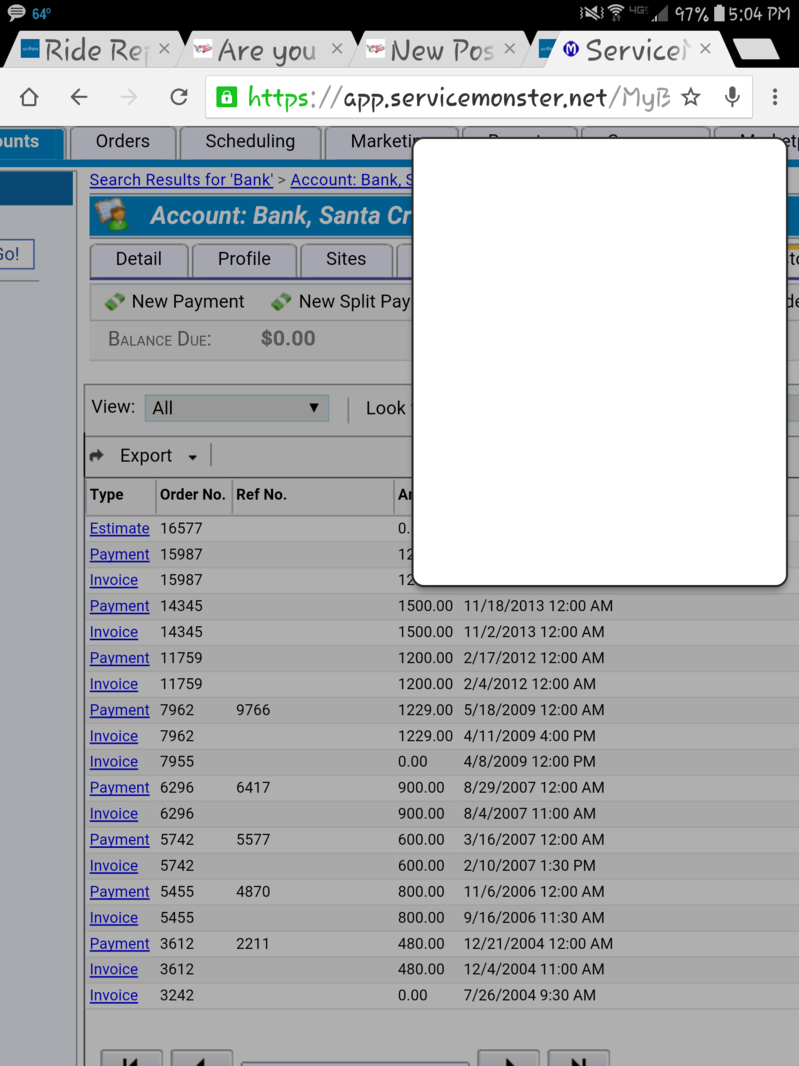The width and height of the screenshot is (799, 1066).
Task: Close the Are you browser tab
Action: tap(337, 48)
